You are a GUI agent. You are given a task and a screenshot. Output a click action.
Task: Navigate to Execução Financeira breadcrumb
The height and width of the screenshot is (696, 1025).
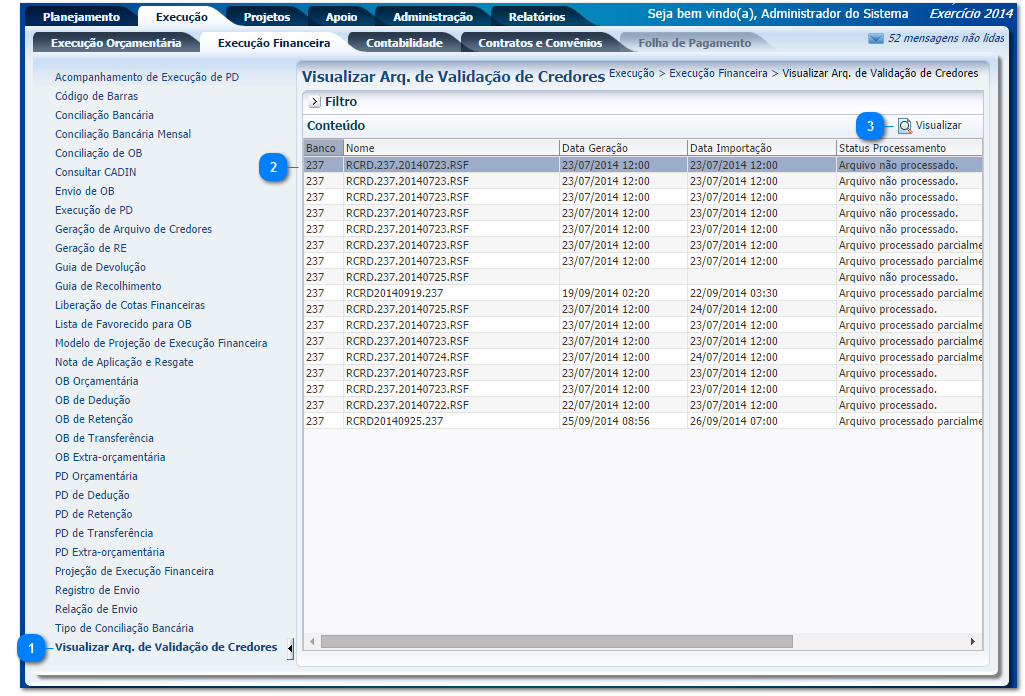[718, 73]
